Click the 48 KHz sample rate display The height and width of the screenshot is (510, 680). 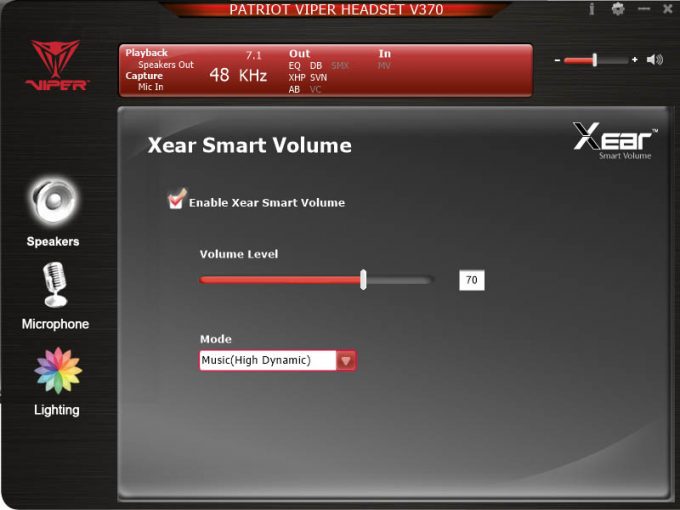[x=238, y=75]
